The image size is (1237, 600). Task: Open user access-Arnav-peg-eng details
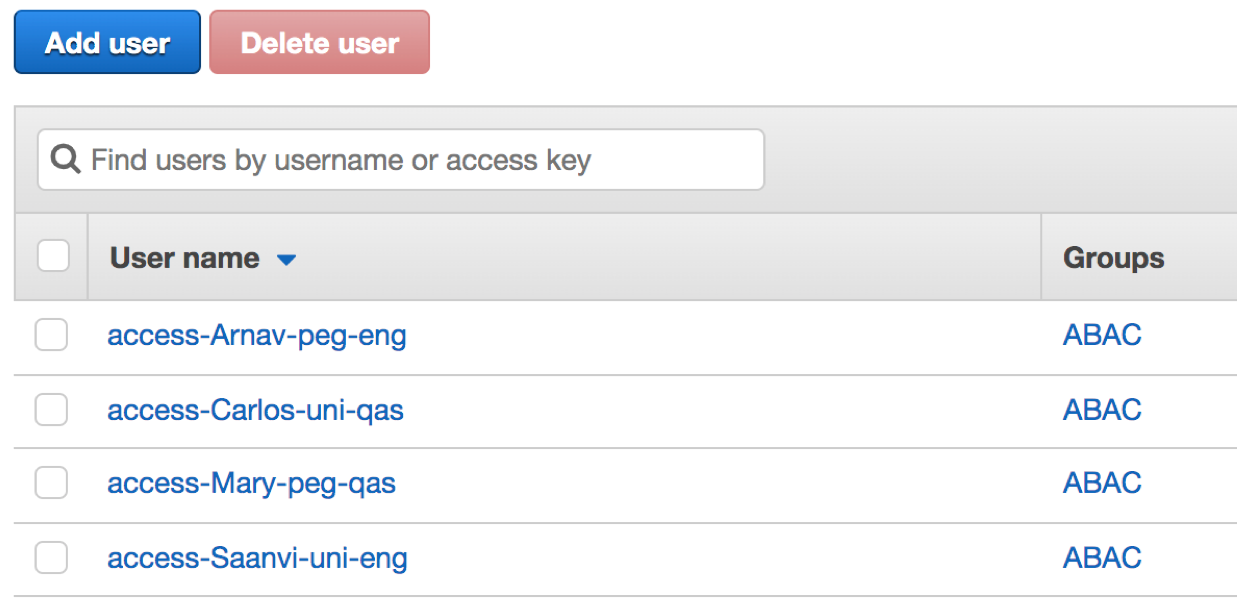click(x=256, y=335)
